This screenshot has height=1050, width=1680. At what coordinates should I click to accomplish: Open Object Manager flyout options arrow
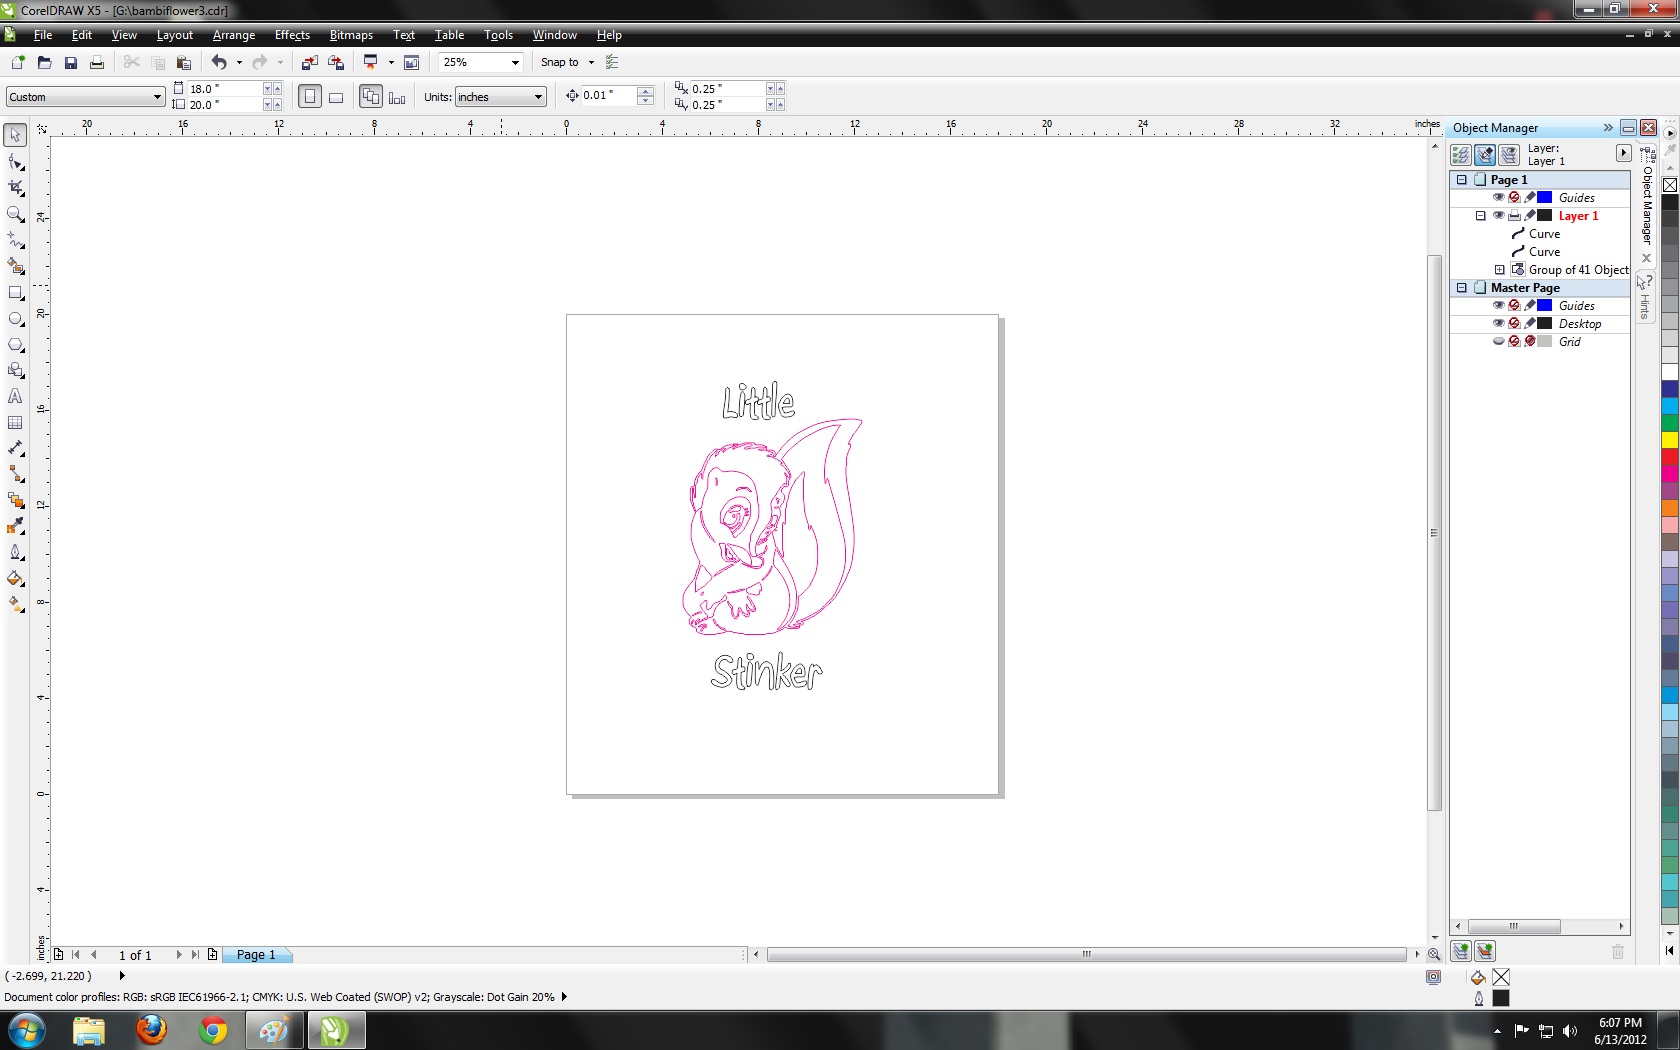click(x=1623, y=153)
